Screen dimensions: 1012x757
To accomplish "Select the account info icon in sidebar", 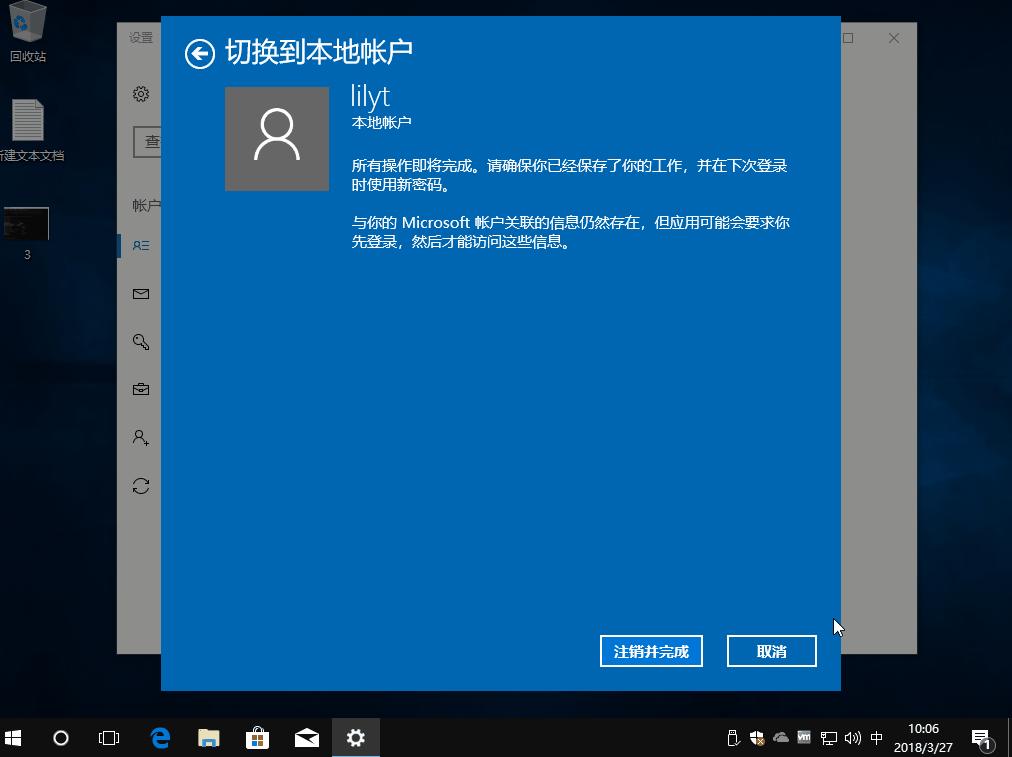I will click(141, 245).
